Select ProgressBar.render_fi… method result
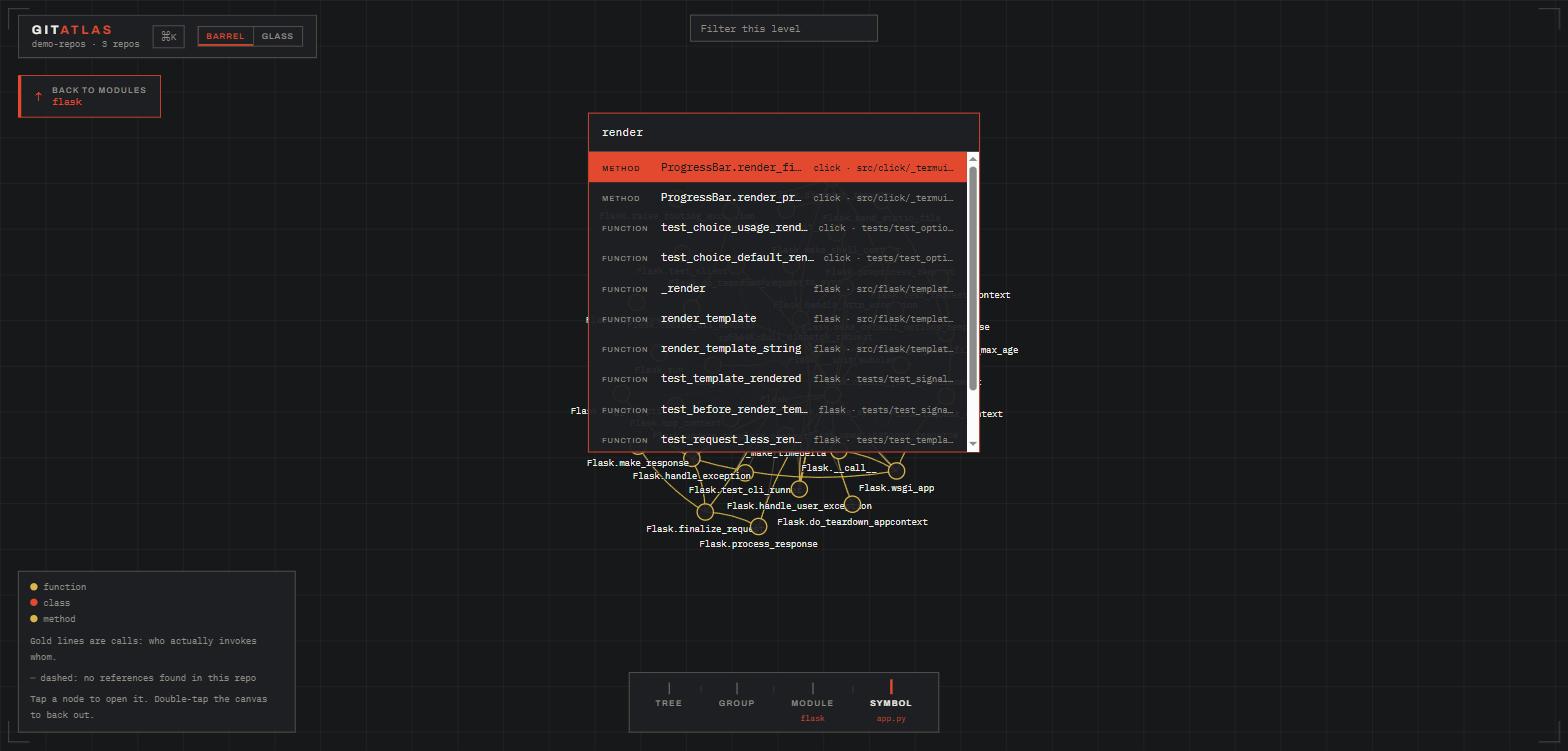The image size is (1568, 751). point(778,168)
